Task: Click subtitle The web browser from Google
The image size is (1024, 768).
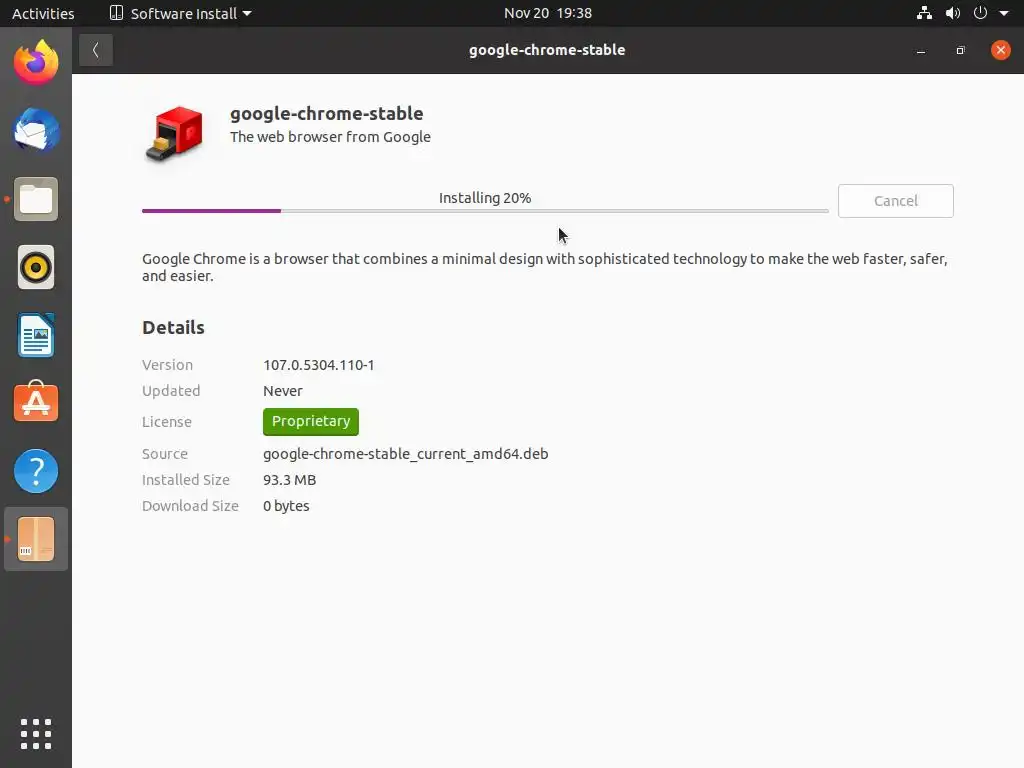Action: point(330,137)
